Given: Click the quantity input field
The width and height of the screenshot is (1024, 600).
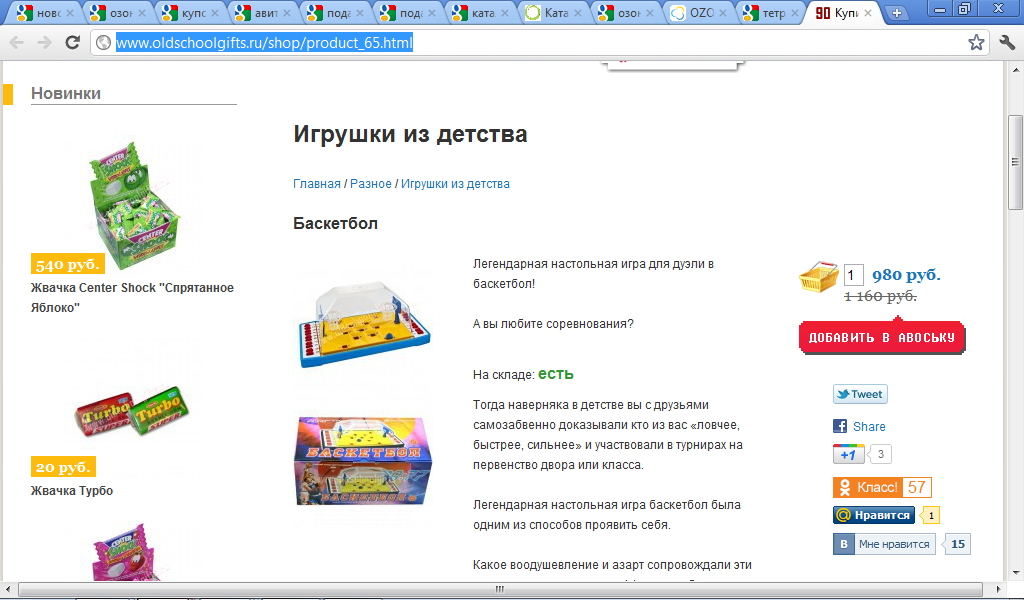Looking at the screenshot, I should (854, 275).
